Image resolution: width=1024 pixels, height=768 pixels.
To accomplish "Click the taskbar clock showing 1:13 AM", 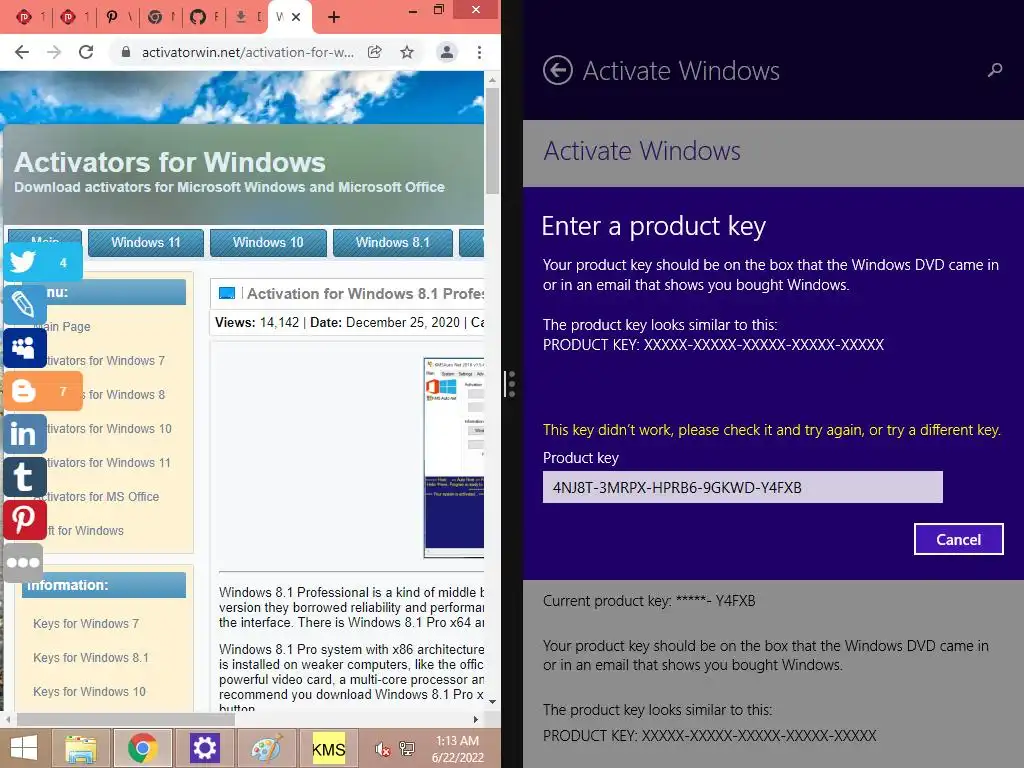I will (457, 749).
